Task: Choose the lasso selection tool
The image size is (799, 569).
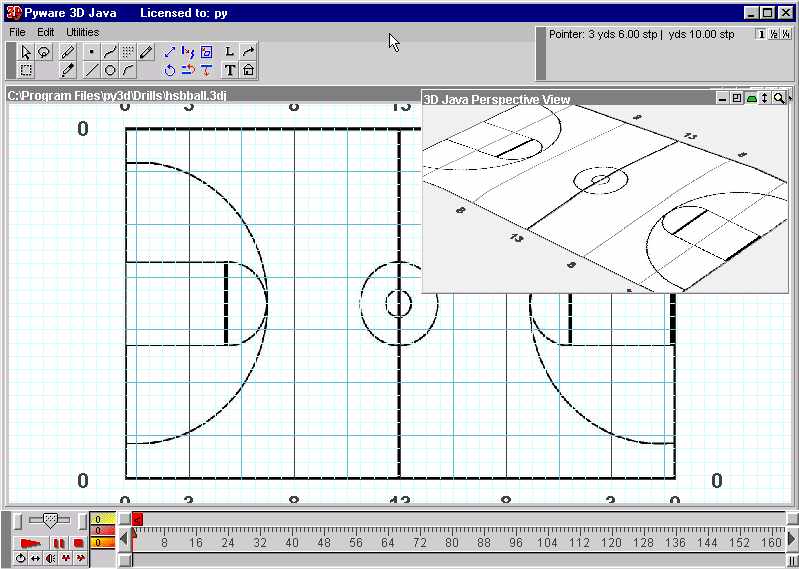Action: 44,52
